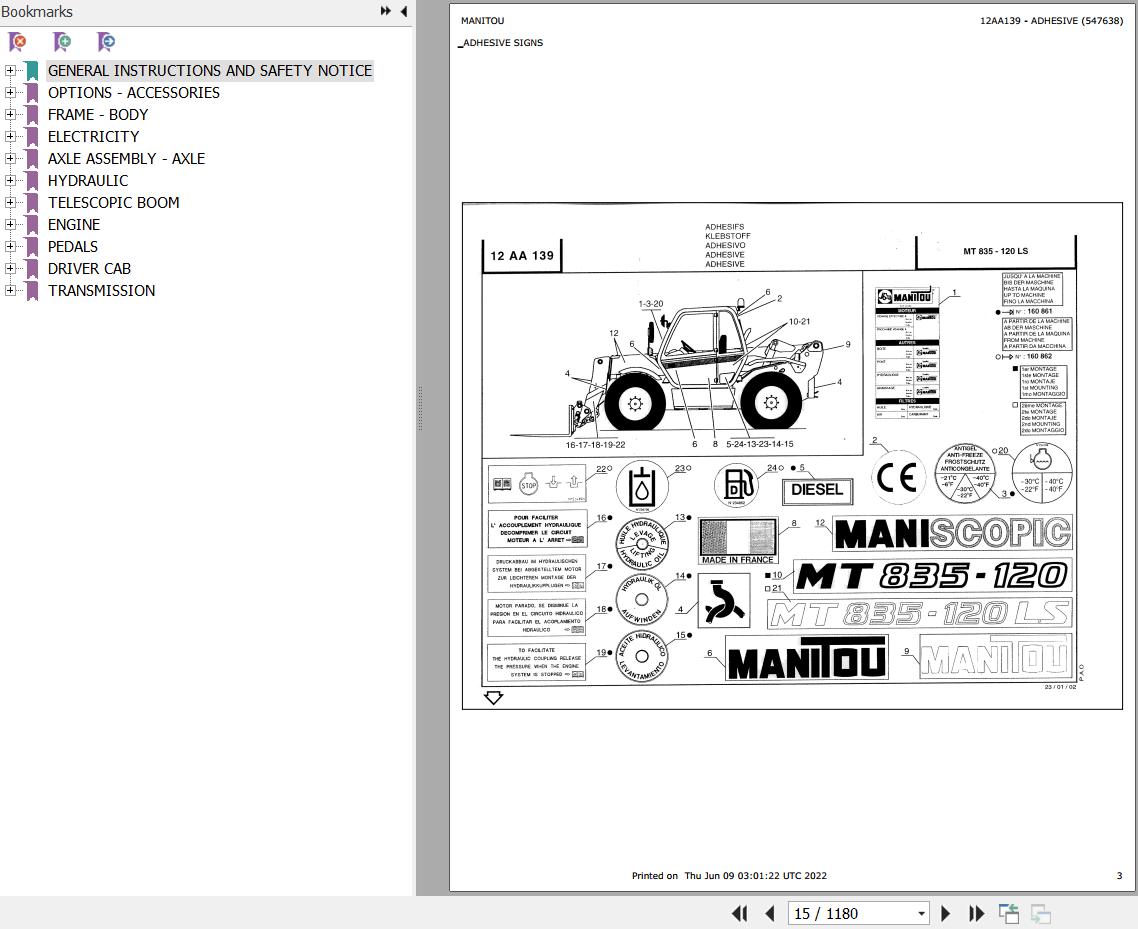Screen dimensions: 1138x929
Task: Go to the next page
Action: (945, 913)
